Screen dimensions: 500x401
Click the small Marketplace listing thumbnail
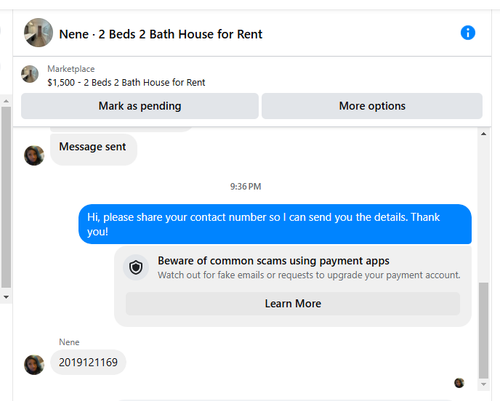tap(30, 74)
